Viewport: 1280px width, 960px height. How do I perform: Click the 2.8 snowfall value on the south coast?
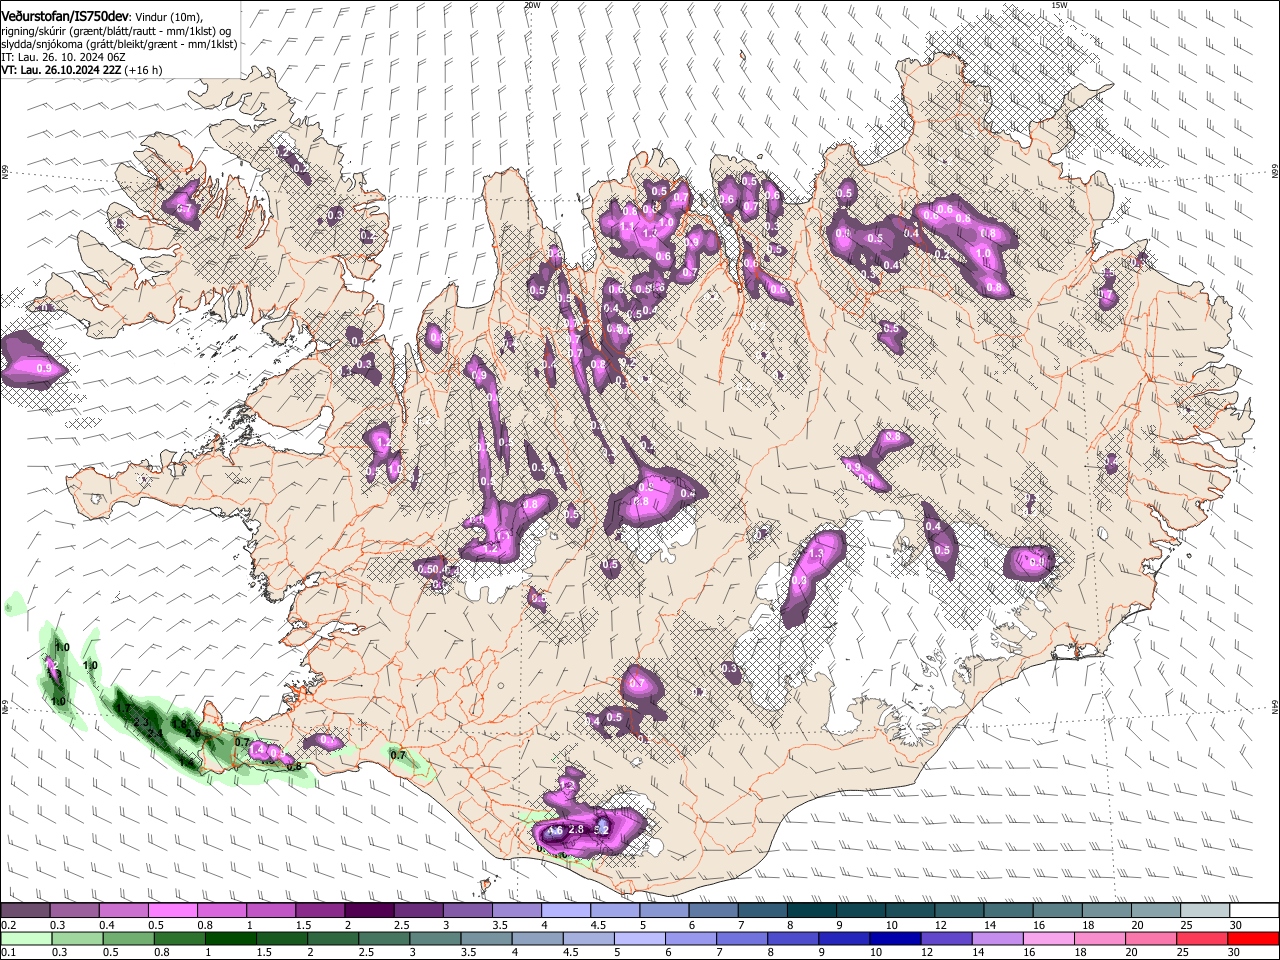576,829
